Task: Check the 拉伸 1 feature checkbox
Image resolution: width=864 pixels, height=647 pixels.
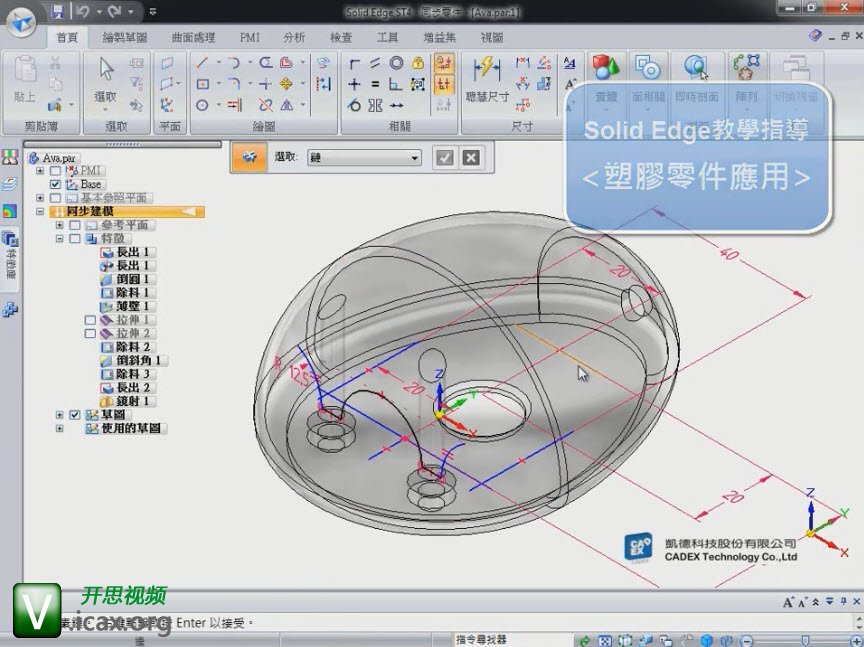Action: (x=91, y=320)
